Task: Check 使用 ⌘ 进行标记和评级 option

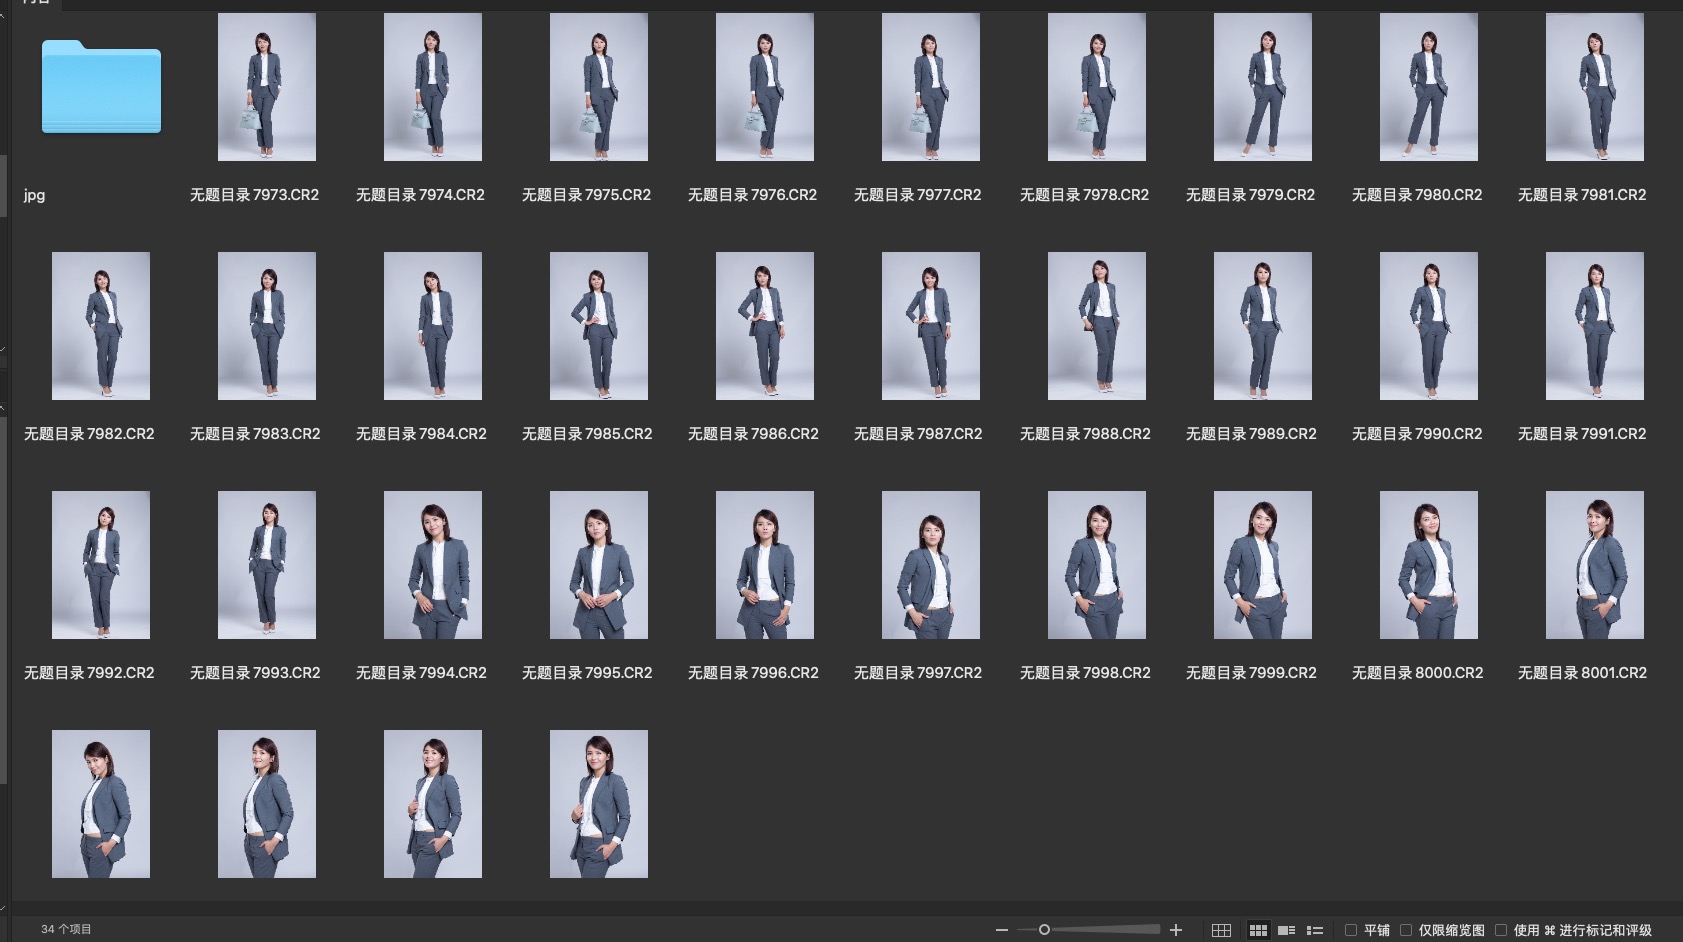Action: pos(1501,930)
